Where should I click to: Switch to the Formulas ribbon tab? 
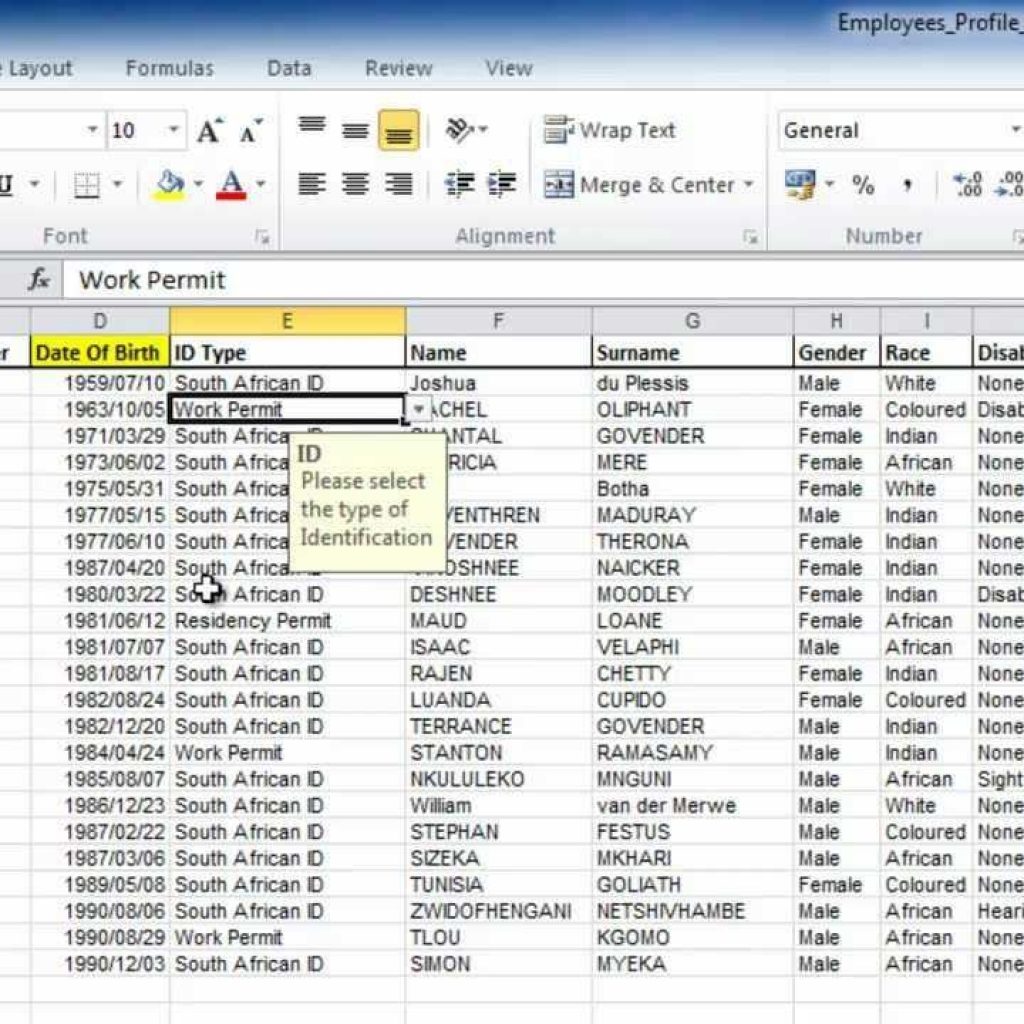169,68
